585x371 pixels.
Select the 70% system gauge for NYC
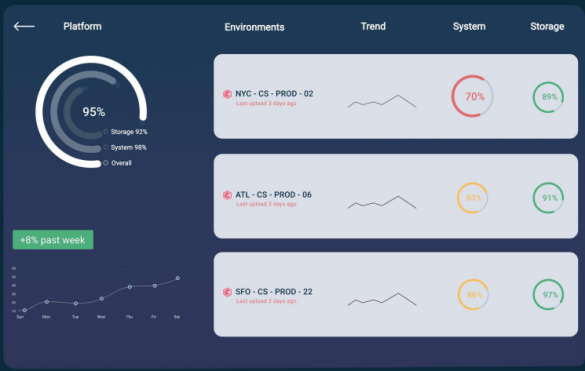coord(472,96)
